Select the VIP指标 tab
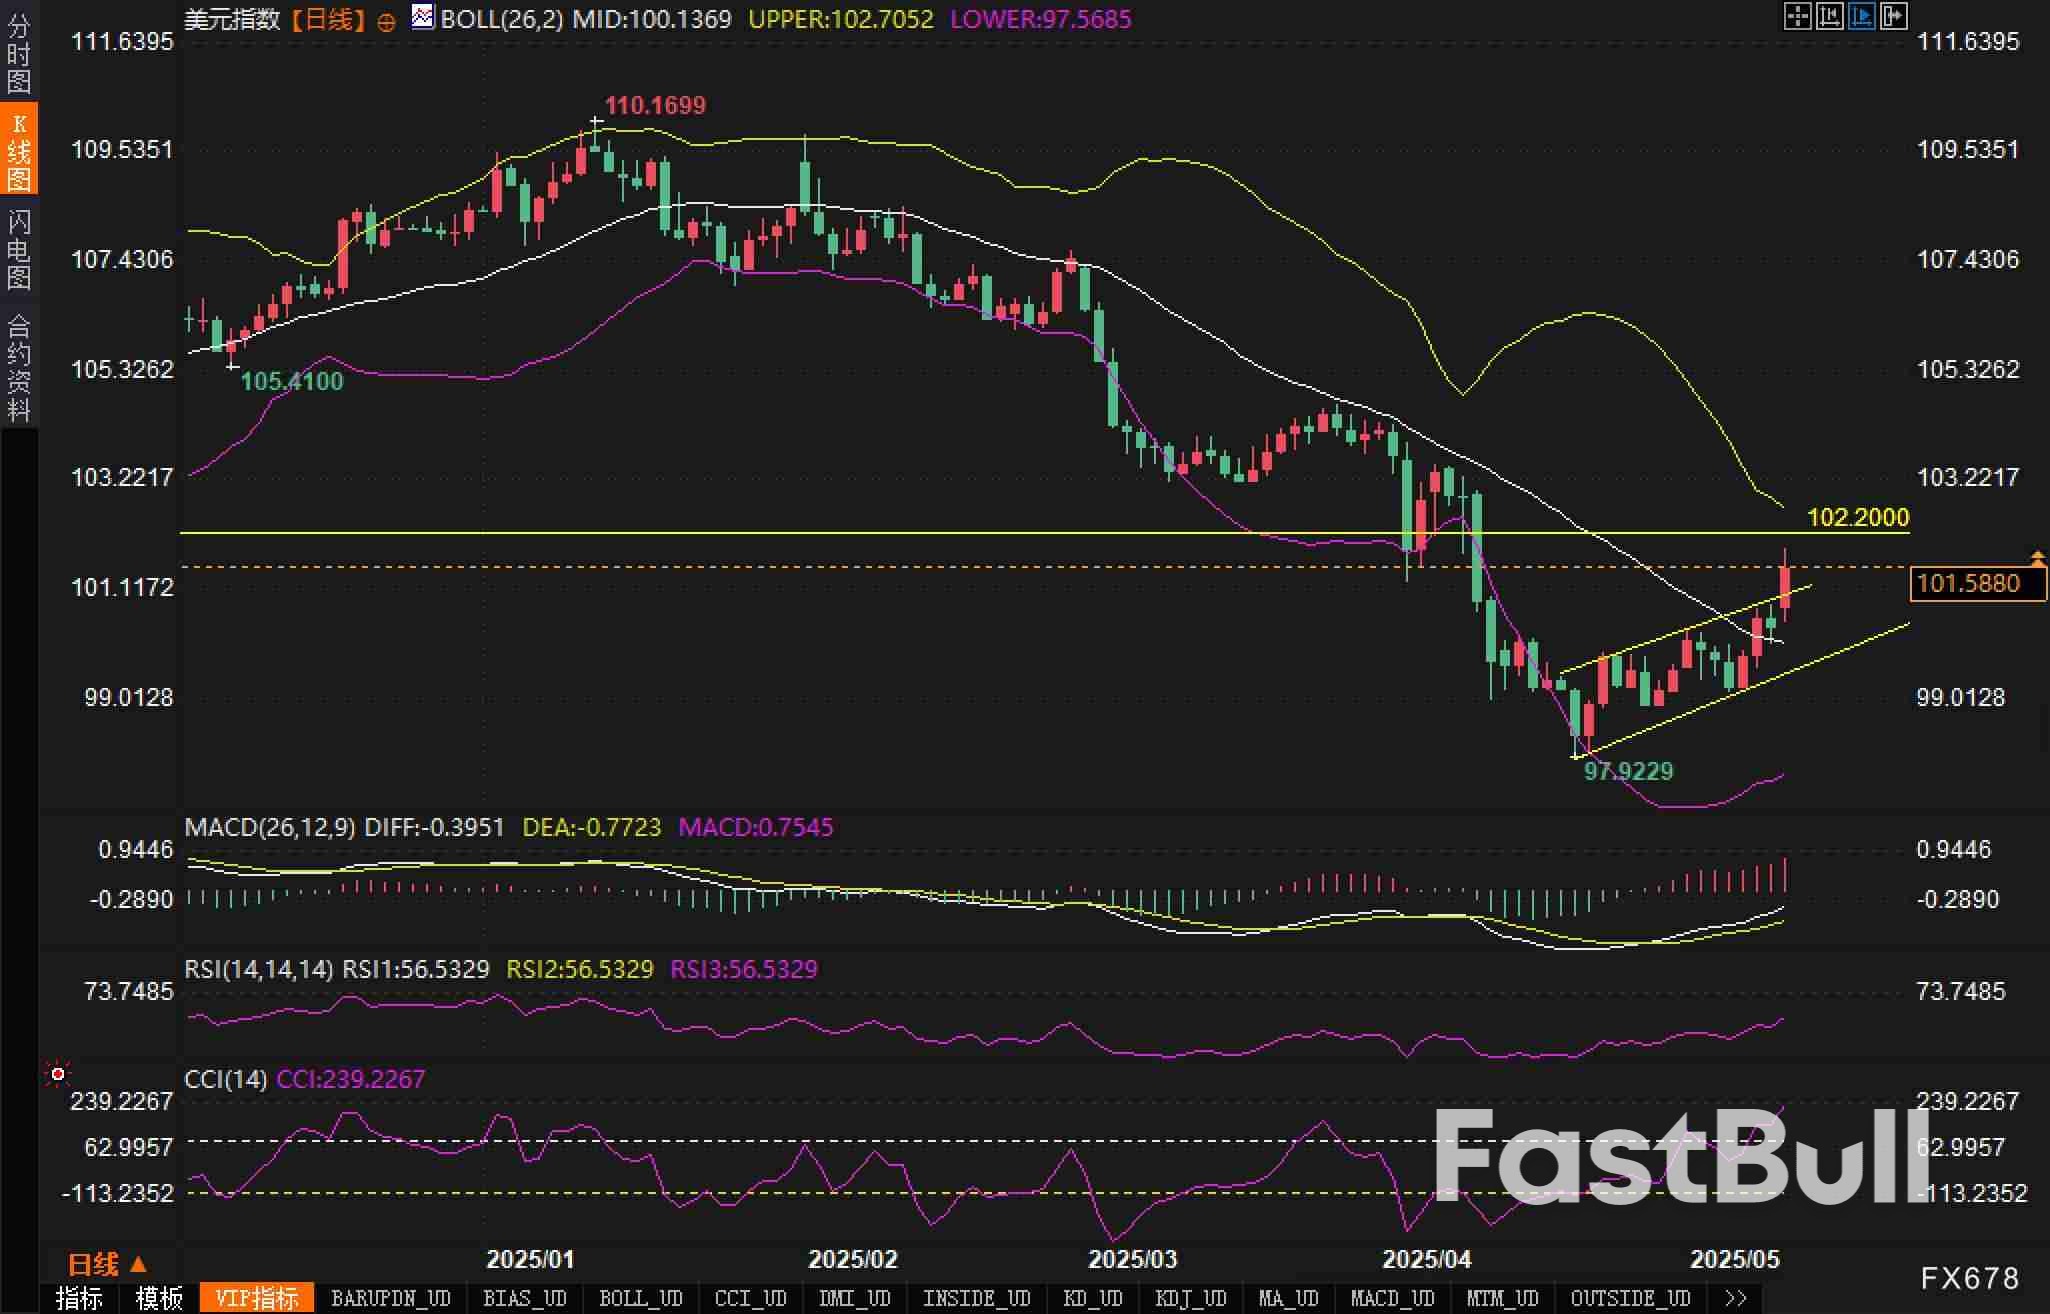This screenshot has width=2050, height=1314. pos(257,1298)
